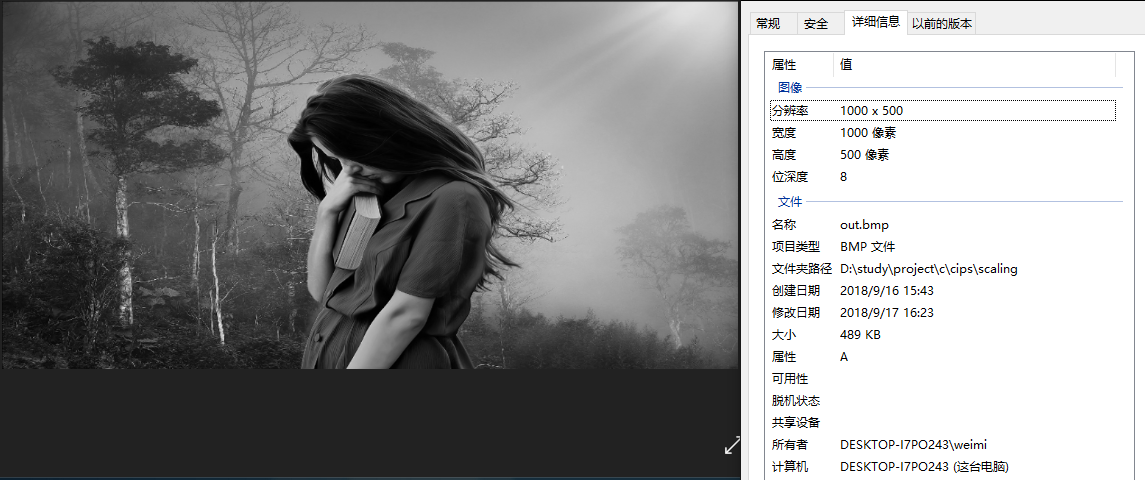Screen dimensions: 1146x480
Task: Select the 宽度 row label
Action: pos(783,133)
